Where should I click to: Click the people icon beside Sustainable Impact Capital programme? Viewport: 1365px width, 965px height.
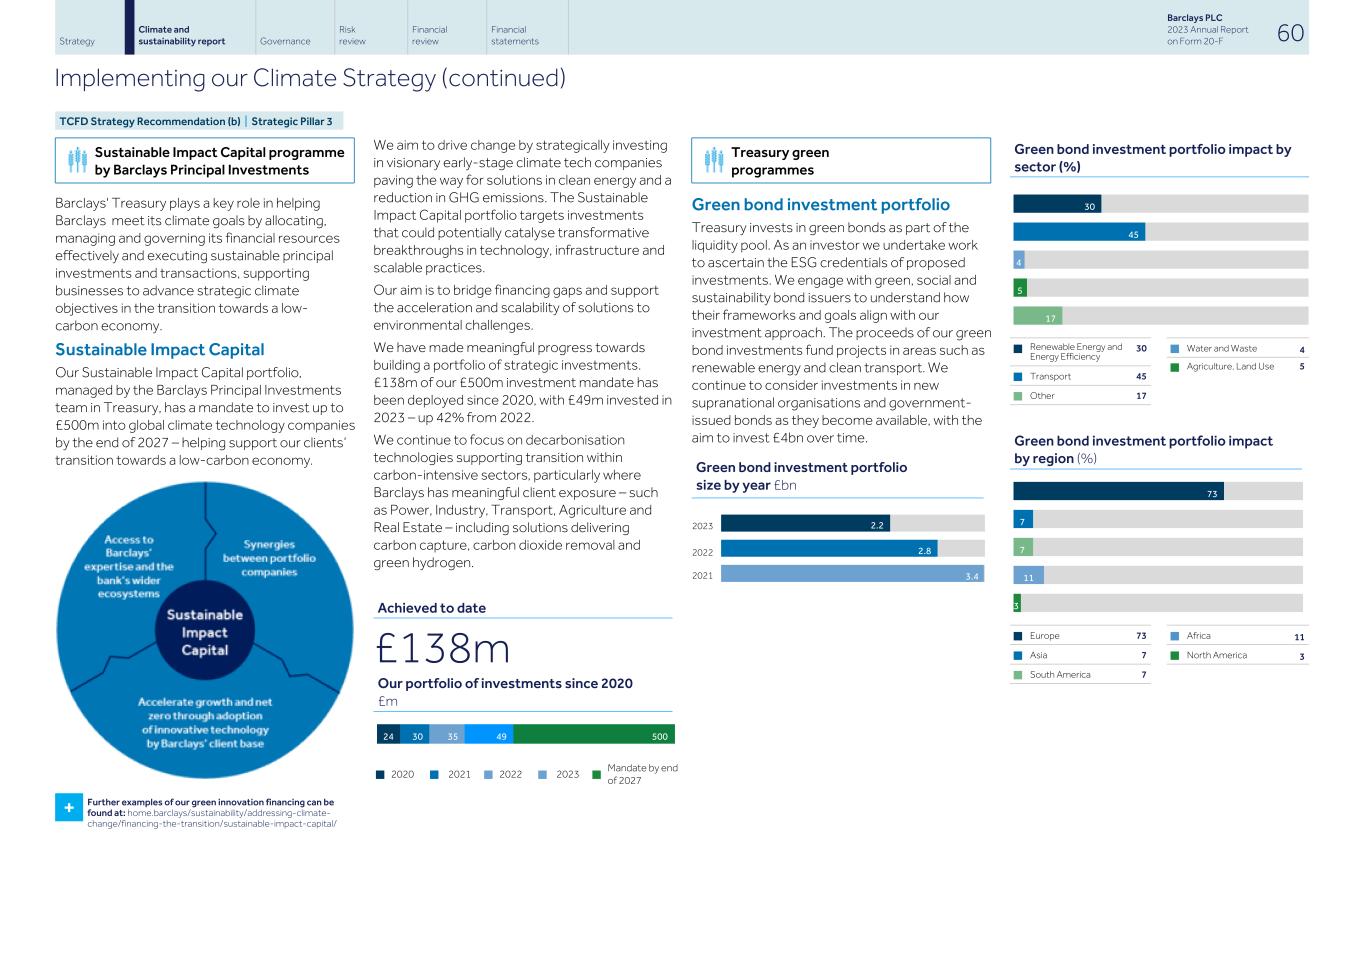(x=79, y=160)
